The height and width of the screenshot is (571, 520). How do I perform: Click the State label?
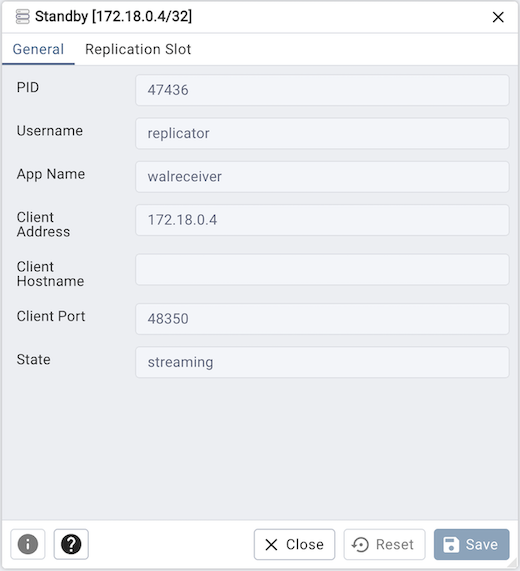click(x=34, y=359)
